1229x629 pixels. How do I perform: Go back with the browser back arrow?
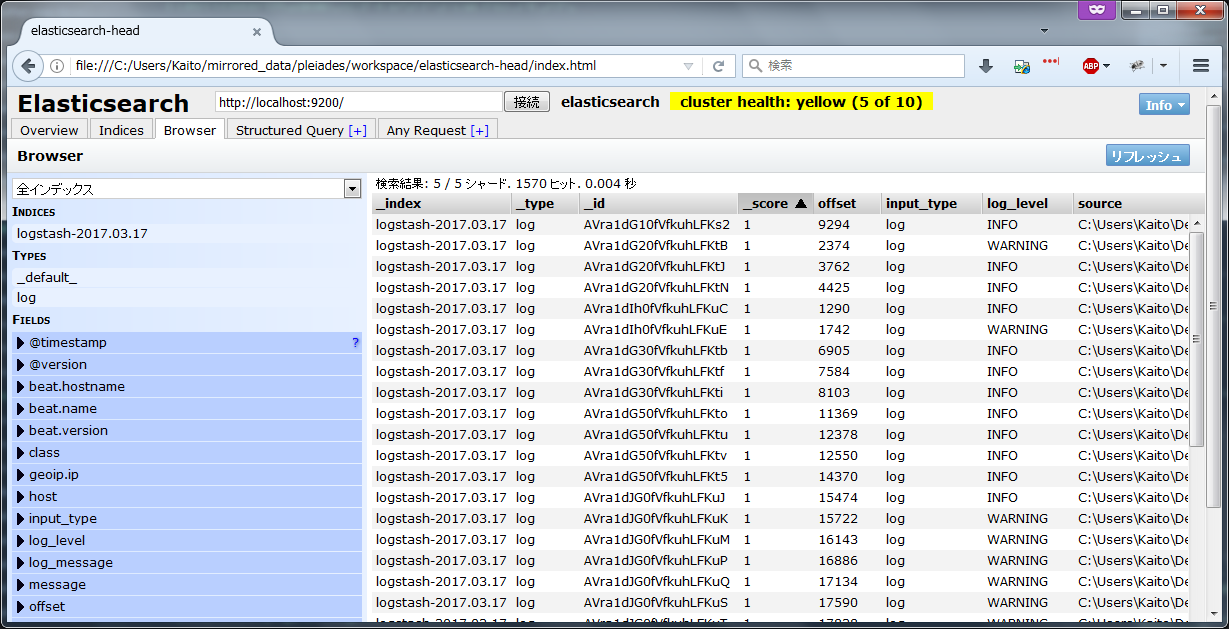[x=28, y=66]
